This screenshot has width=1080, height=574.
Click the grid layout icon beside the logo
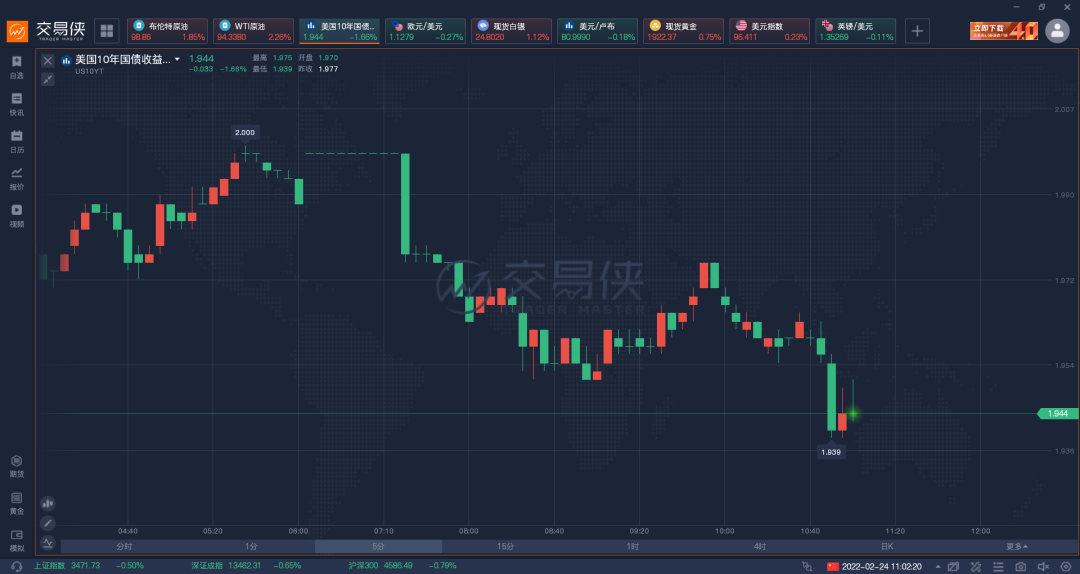point(107,31)
